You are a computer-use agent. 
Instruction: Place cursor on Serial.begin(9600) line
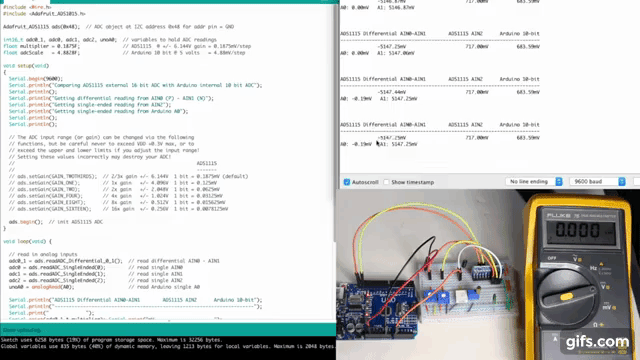point(36,78)
